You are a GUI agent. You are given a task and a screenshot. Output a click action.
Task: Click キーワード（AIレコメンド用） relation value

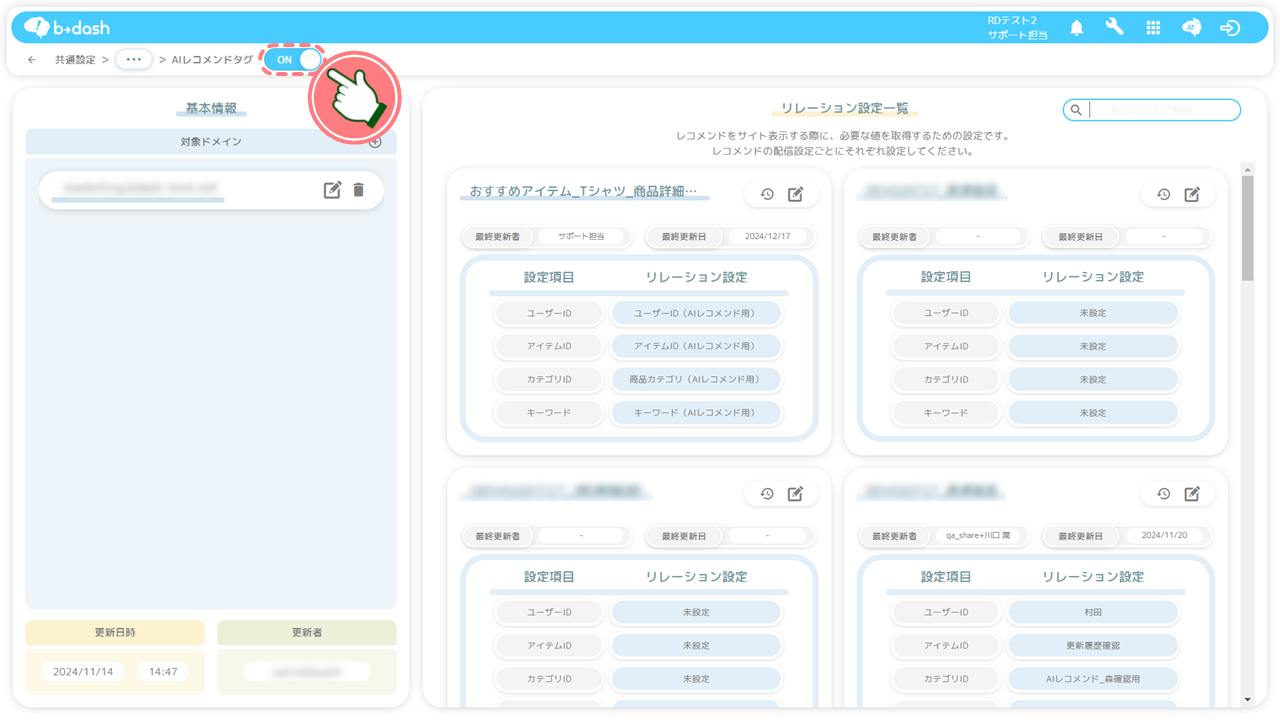(x=696, y=413)
